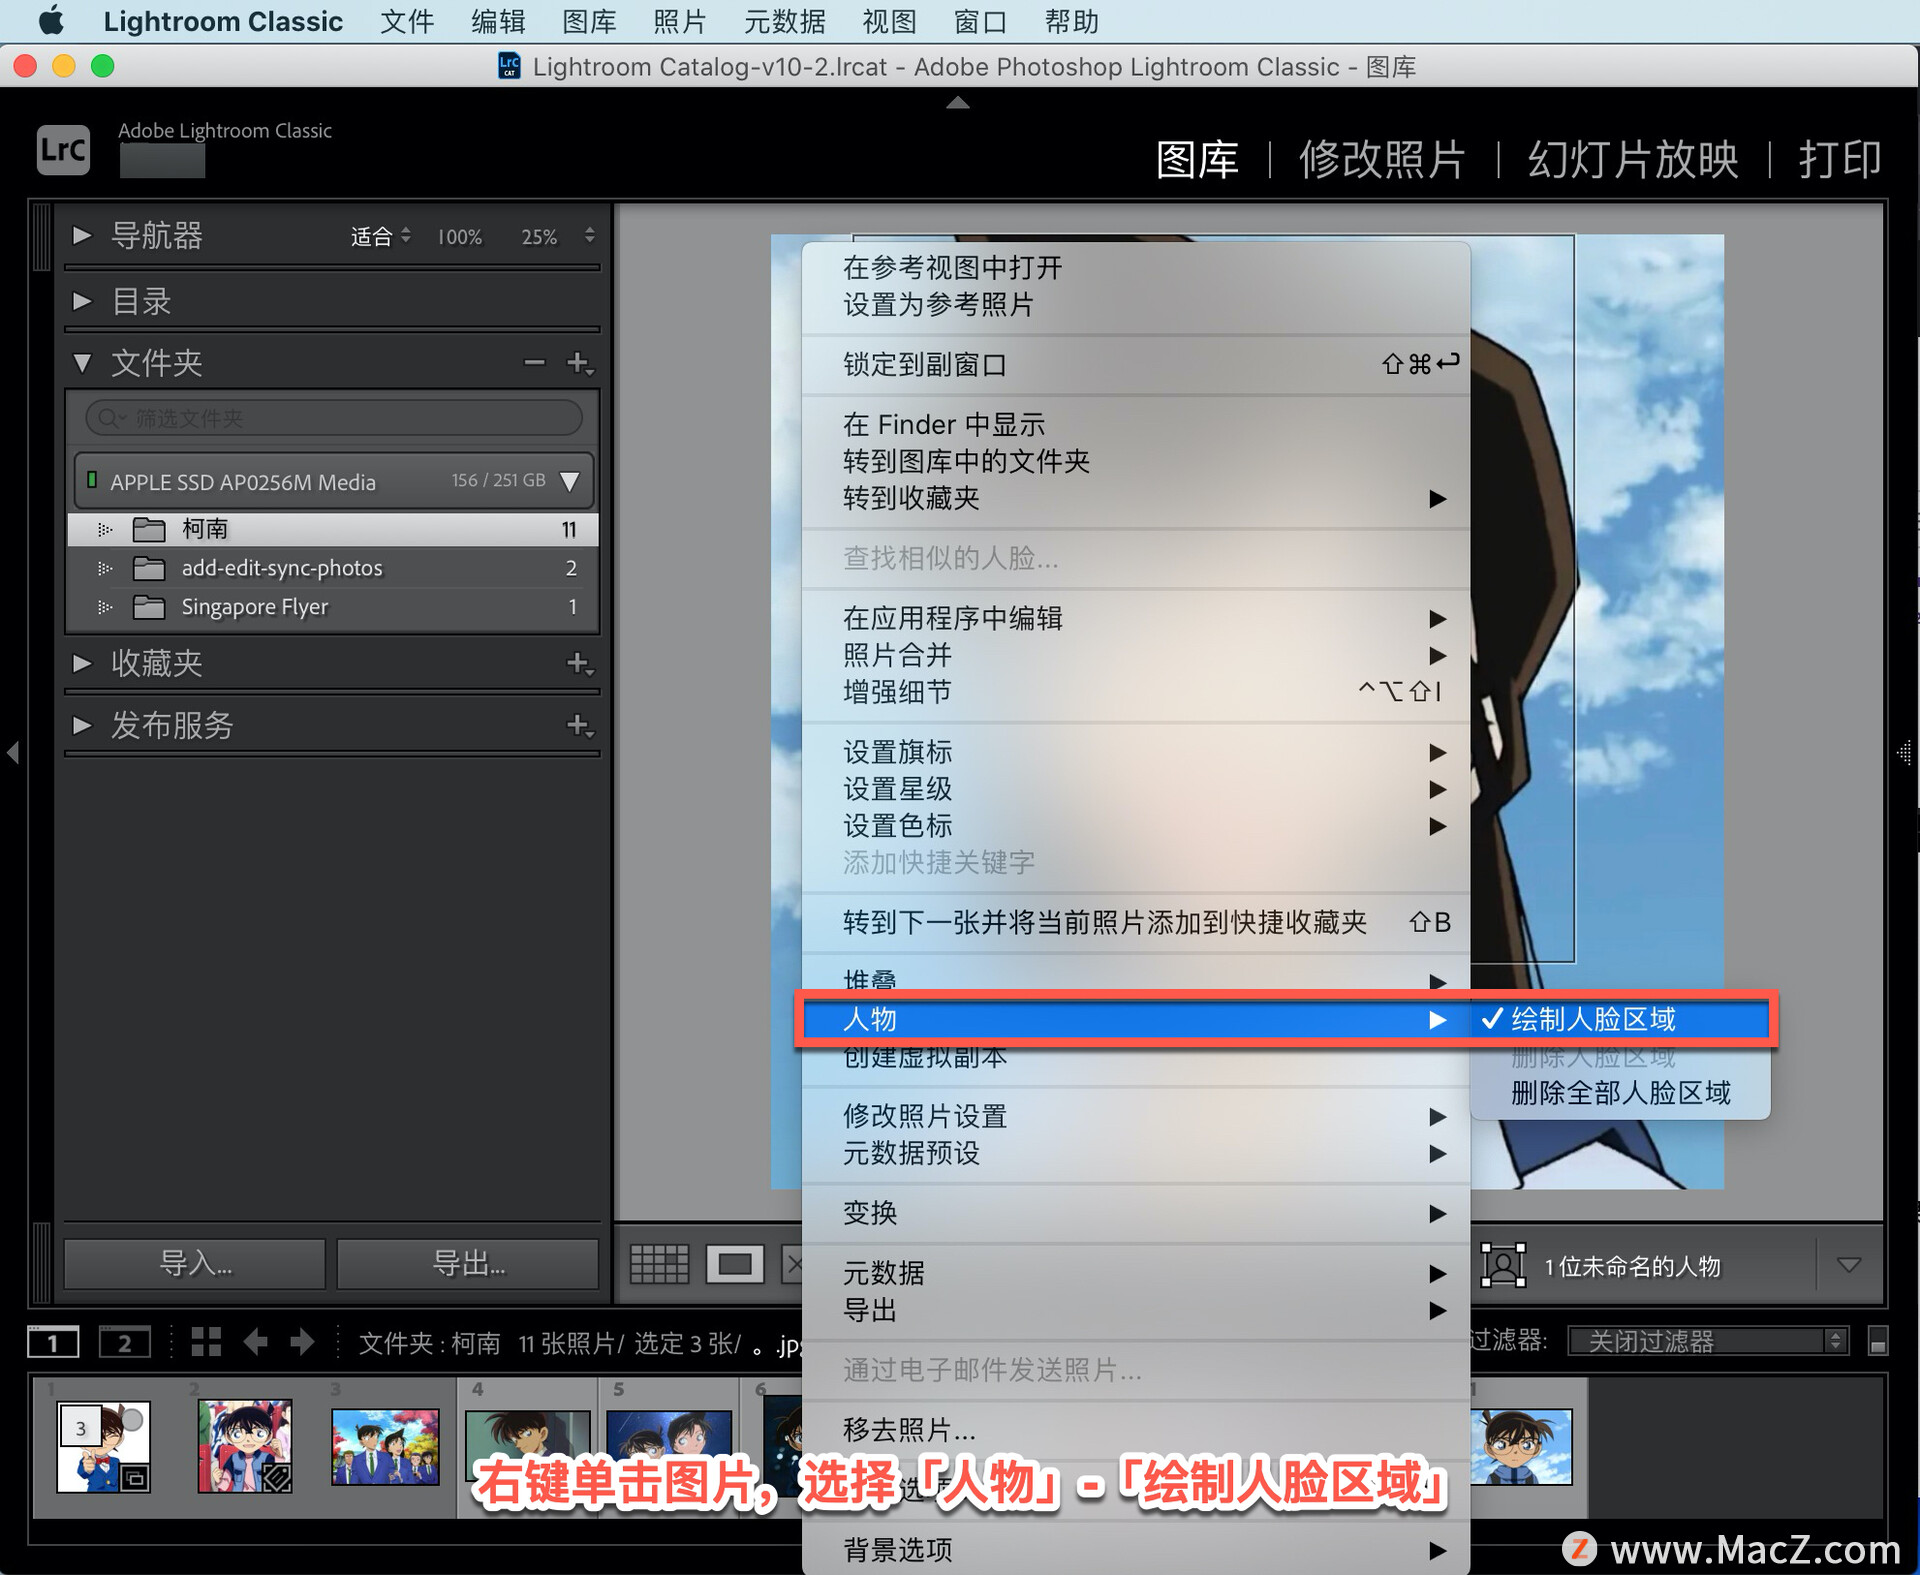Image resolution: width=1920 pixels, height=1575 pixels.
Task: Add a collection in 收藏夹 panel
Action: pyautogui.click(x=579, y=663)
